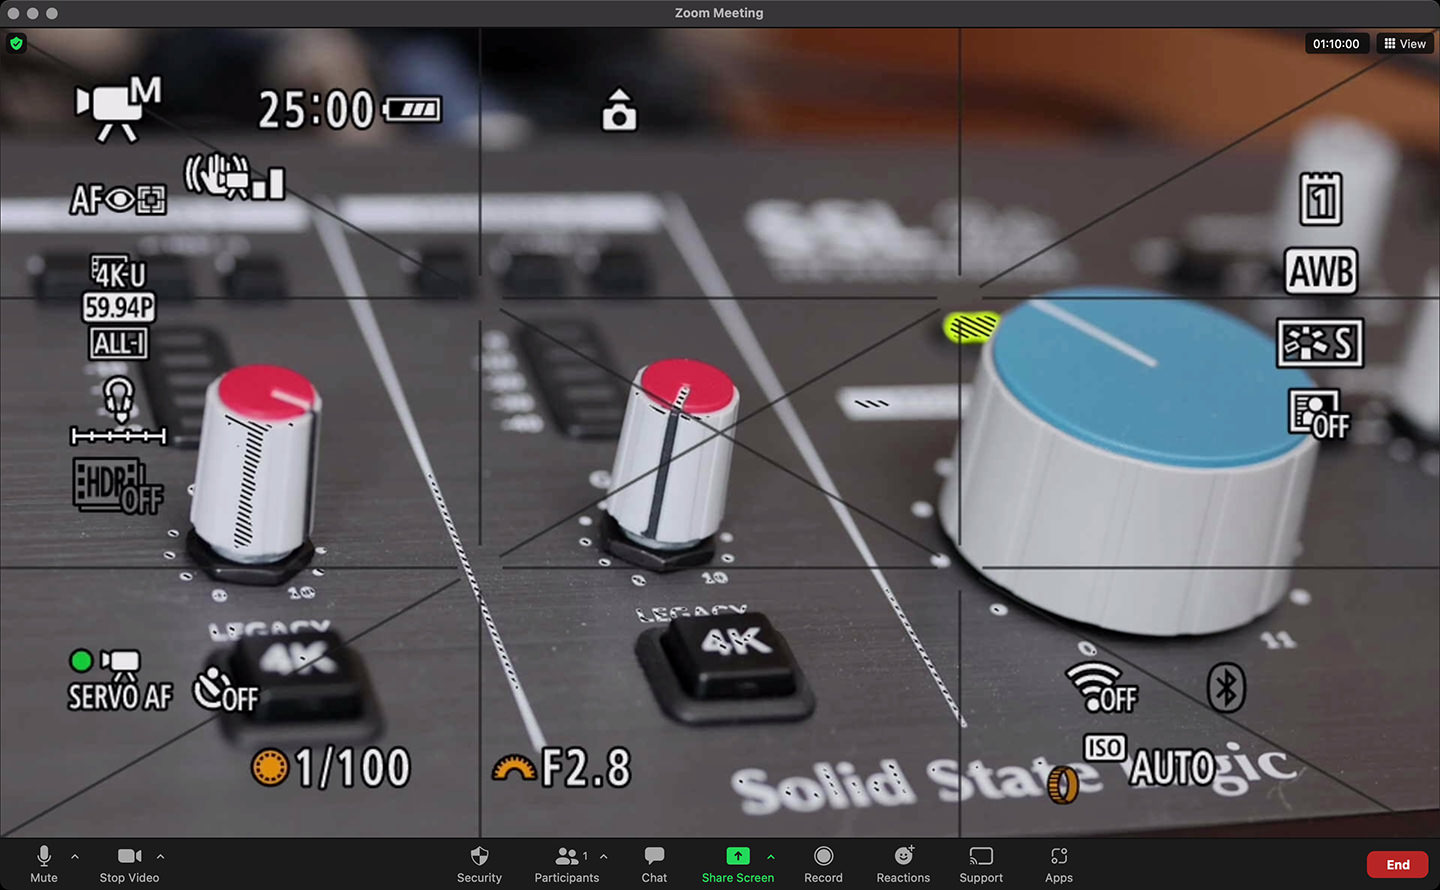Click the F2.8 aperture readout
The height and width of the screenshot is (890, 1440).
pos(584,768)
